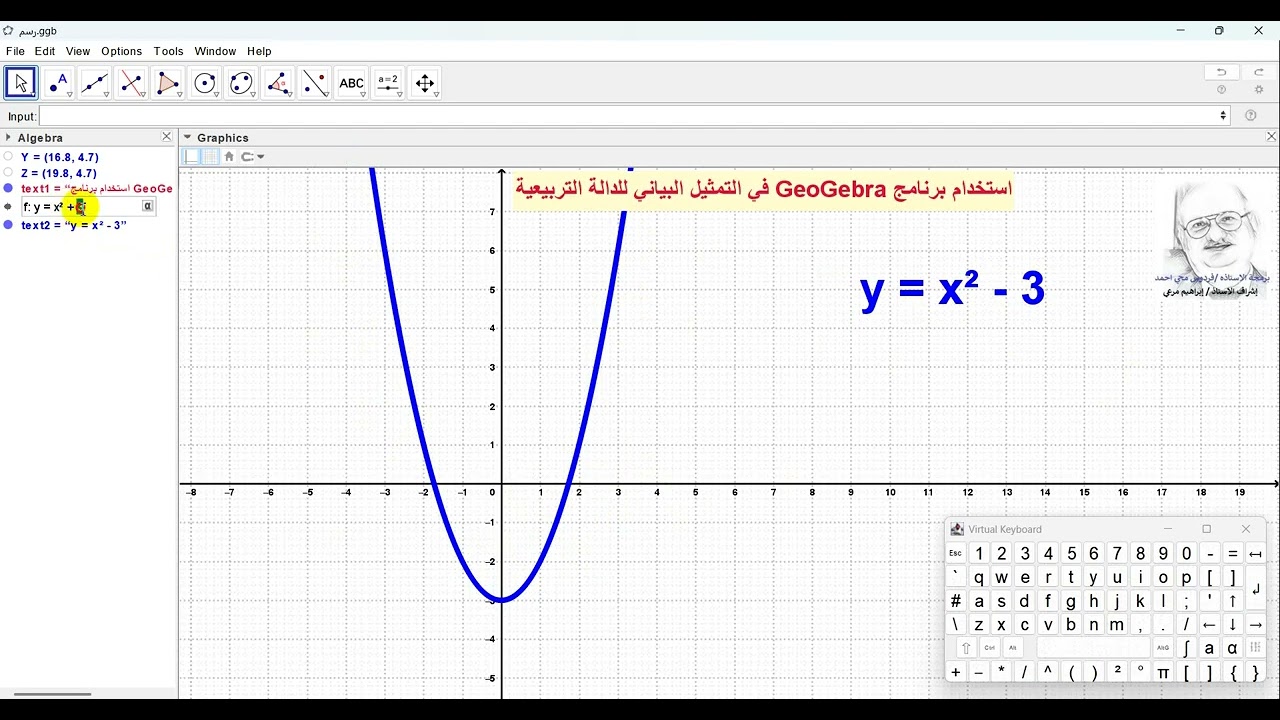
Task: Toggle axes display in Graphics stylebar
Action: tap(192, 156)
